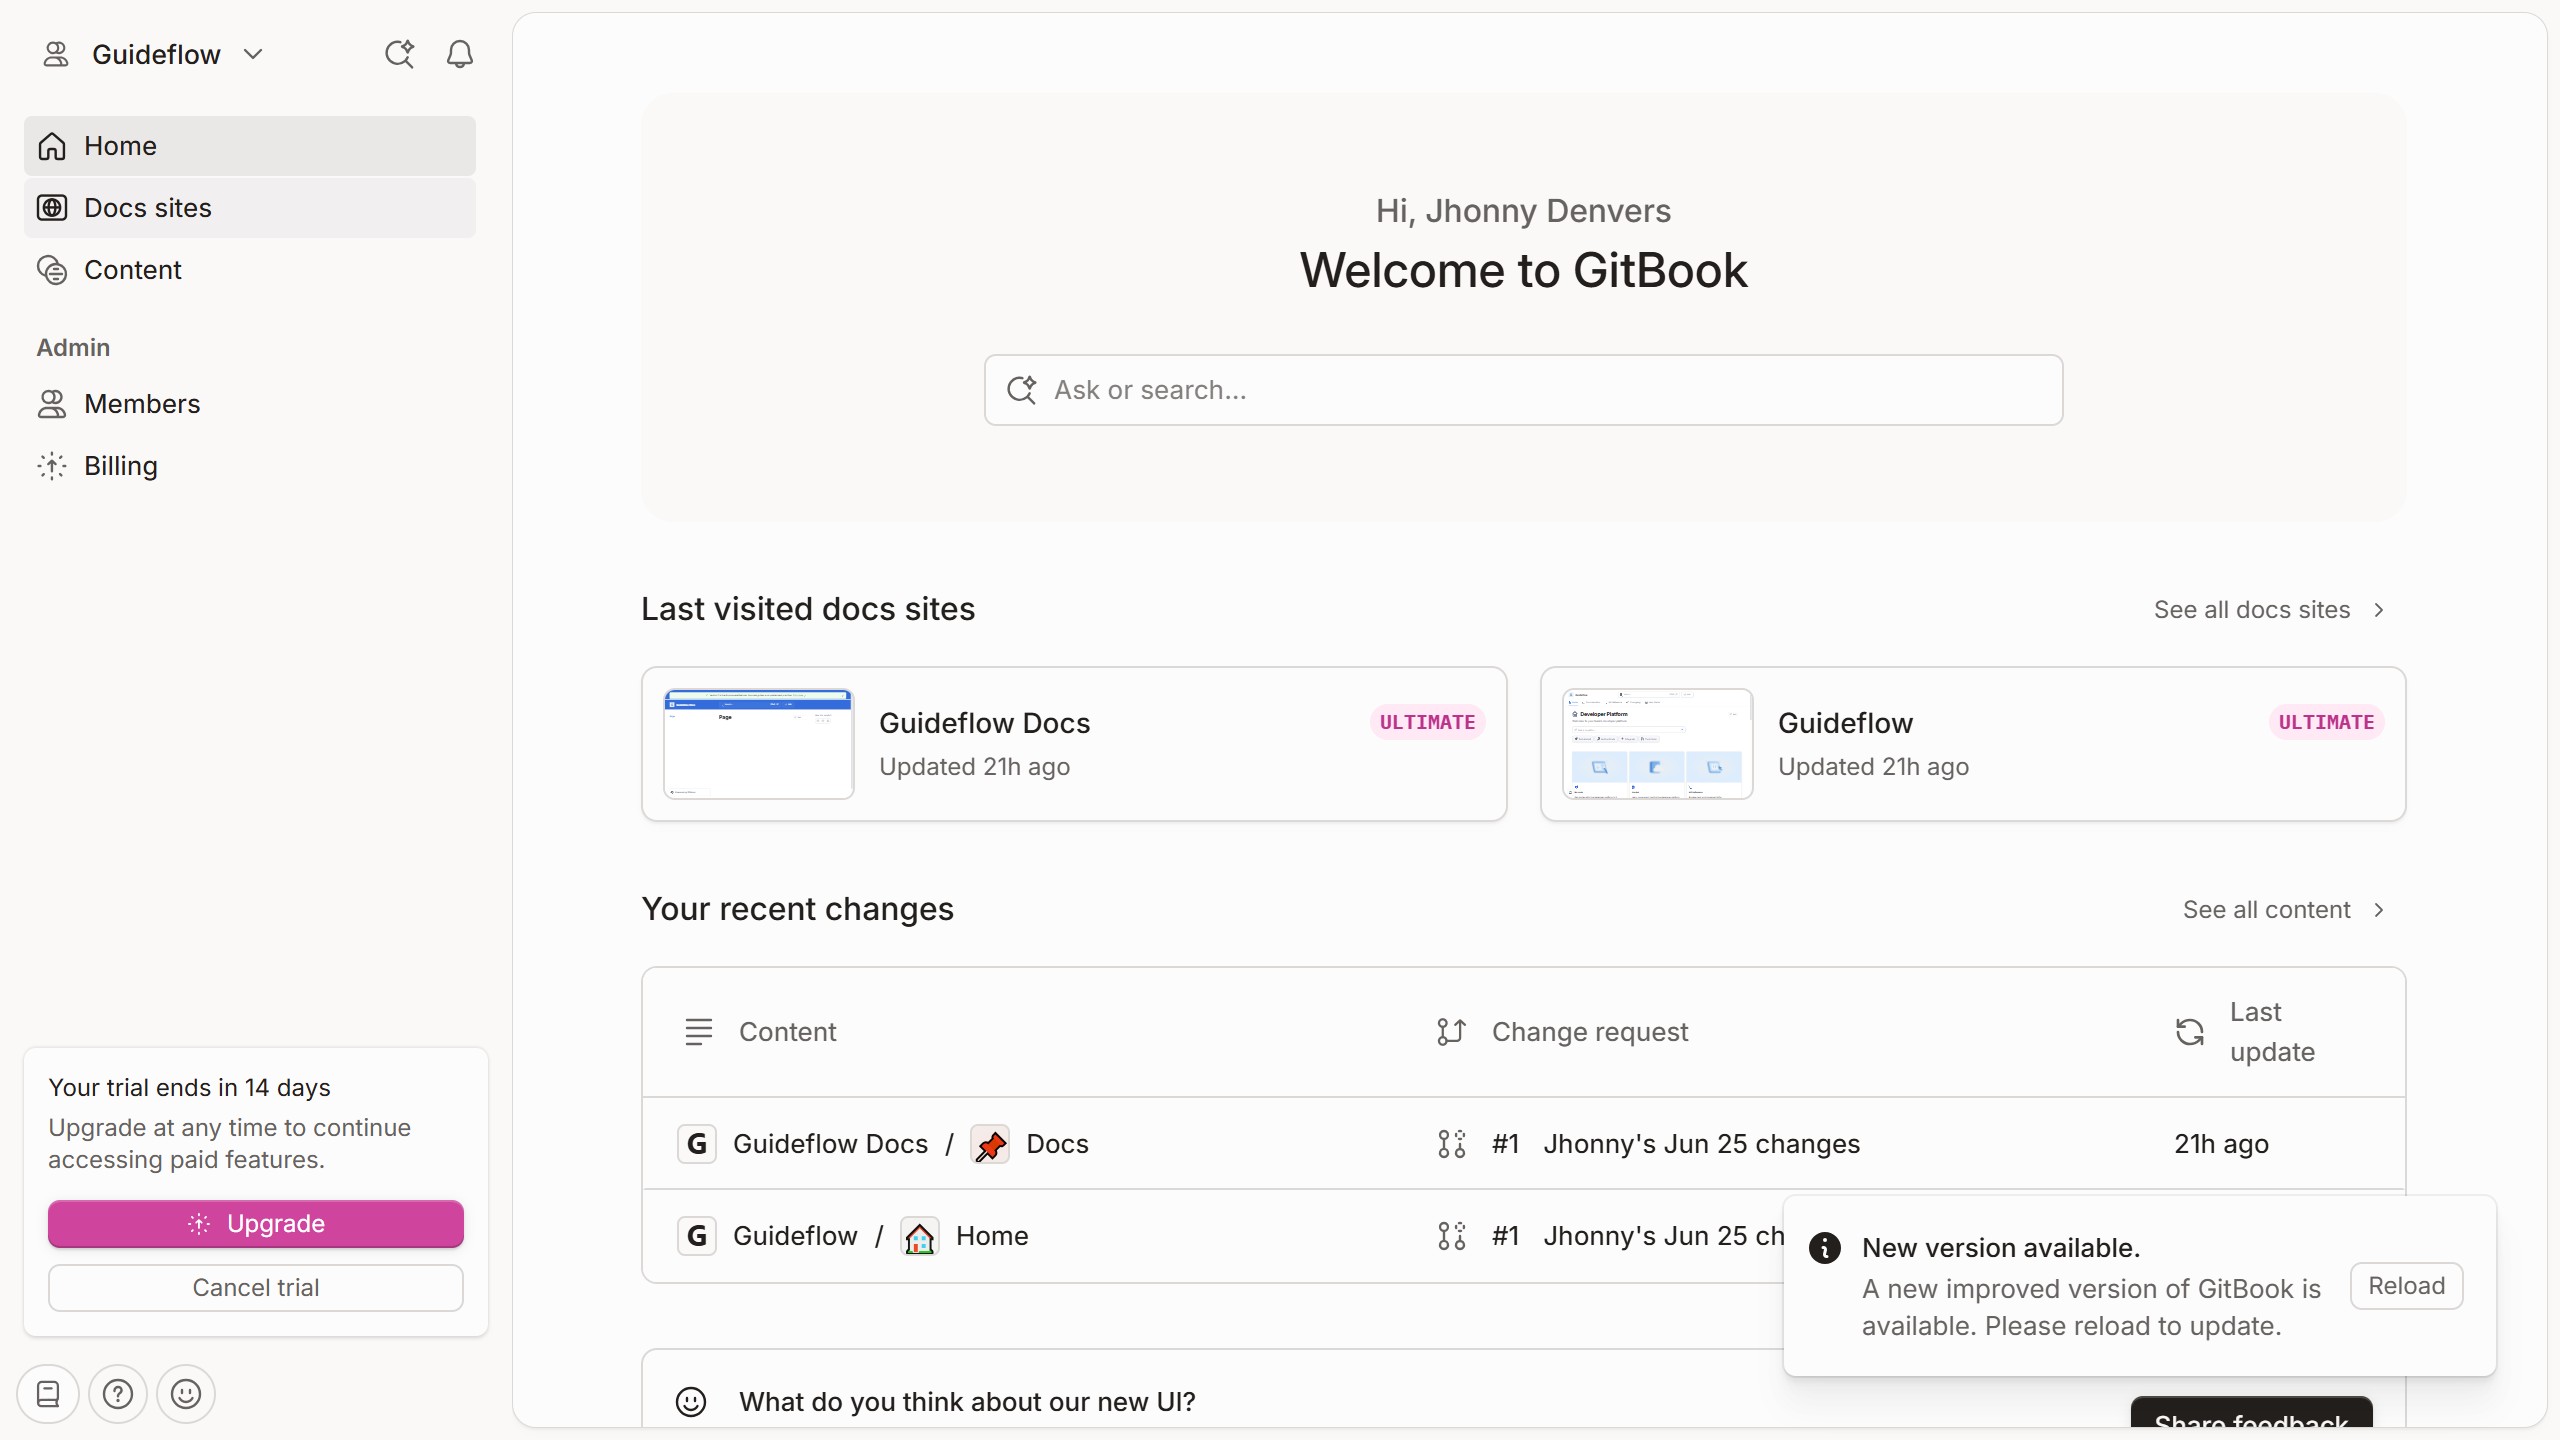This screenshot has width=2560, height=1440.
Task: Click the Share feedback button
Action: 2251,1413
